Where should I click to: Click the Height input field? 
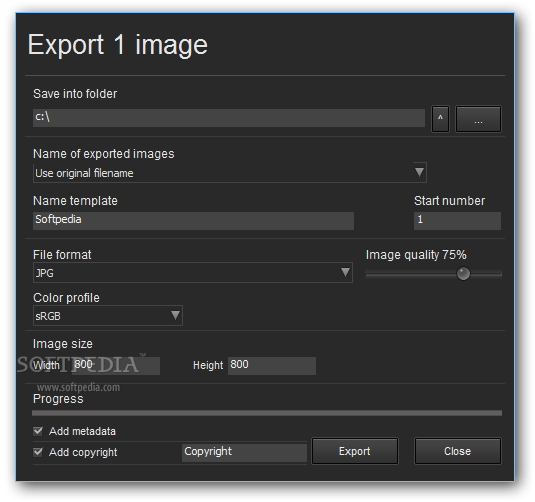[x=272, y=365]
